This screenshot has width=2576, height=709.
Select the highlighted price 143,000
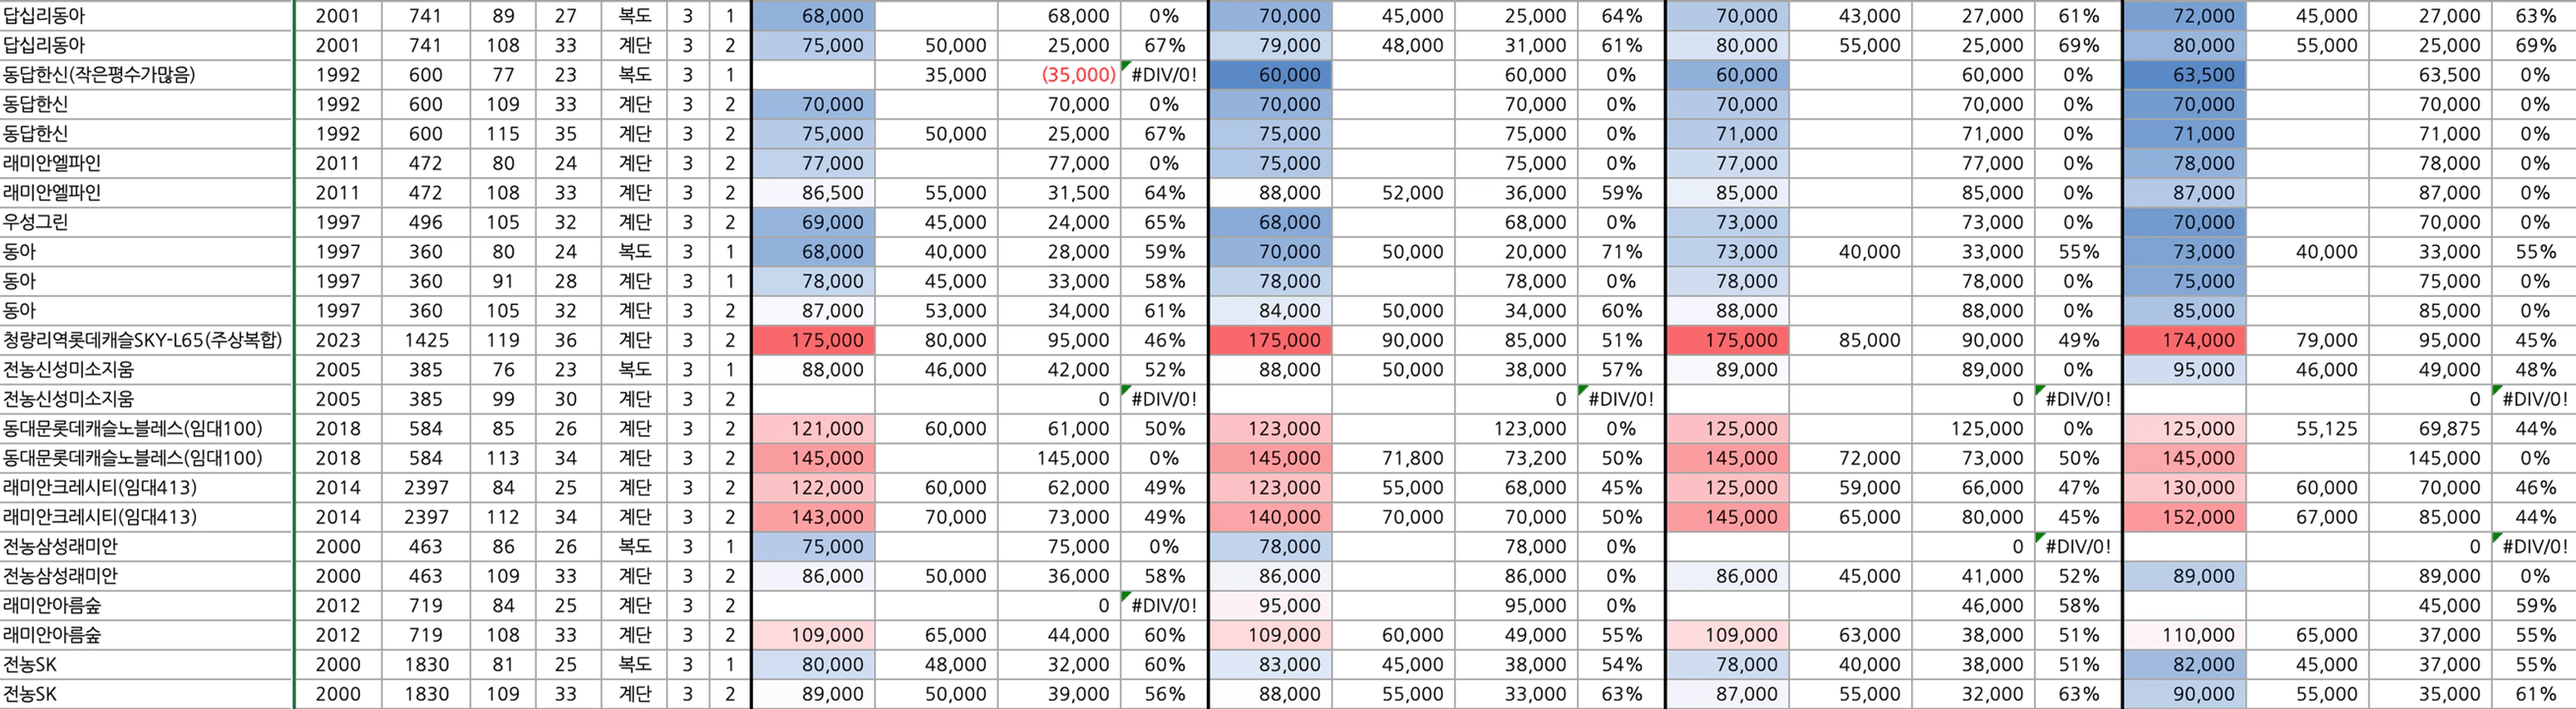point(813,517)
